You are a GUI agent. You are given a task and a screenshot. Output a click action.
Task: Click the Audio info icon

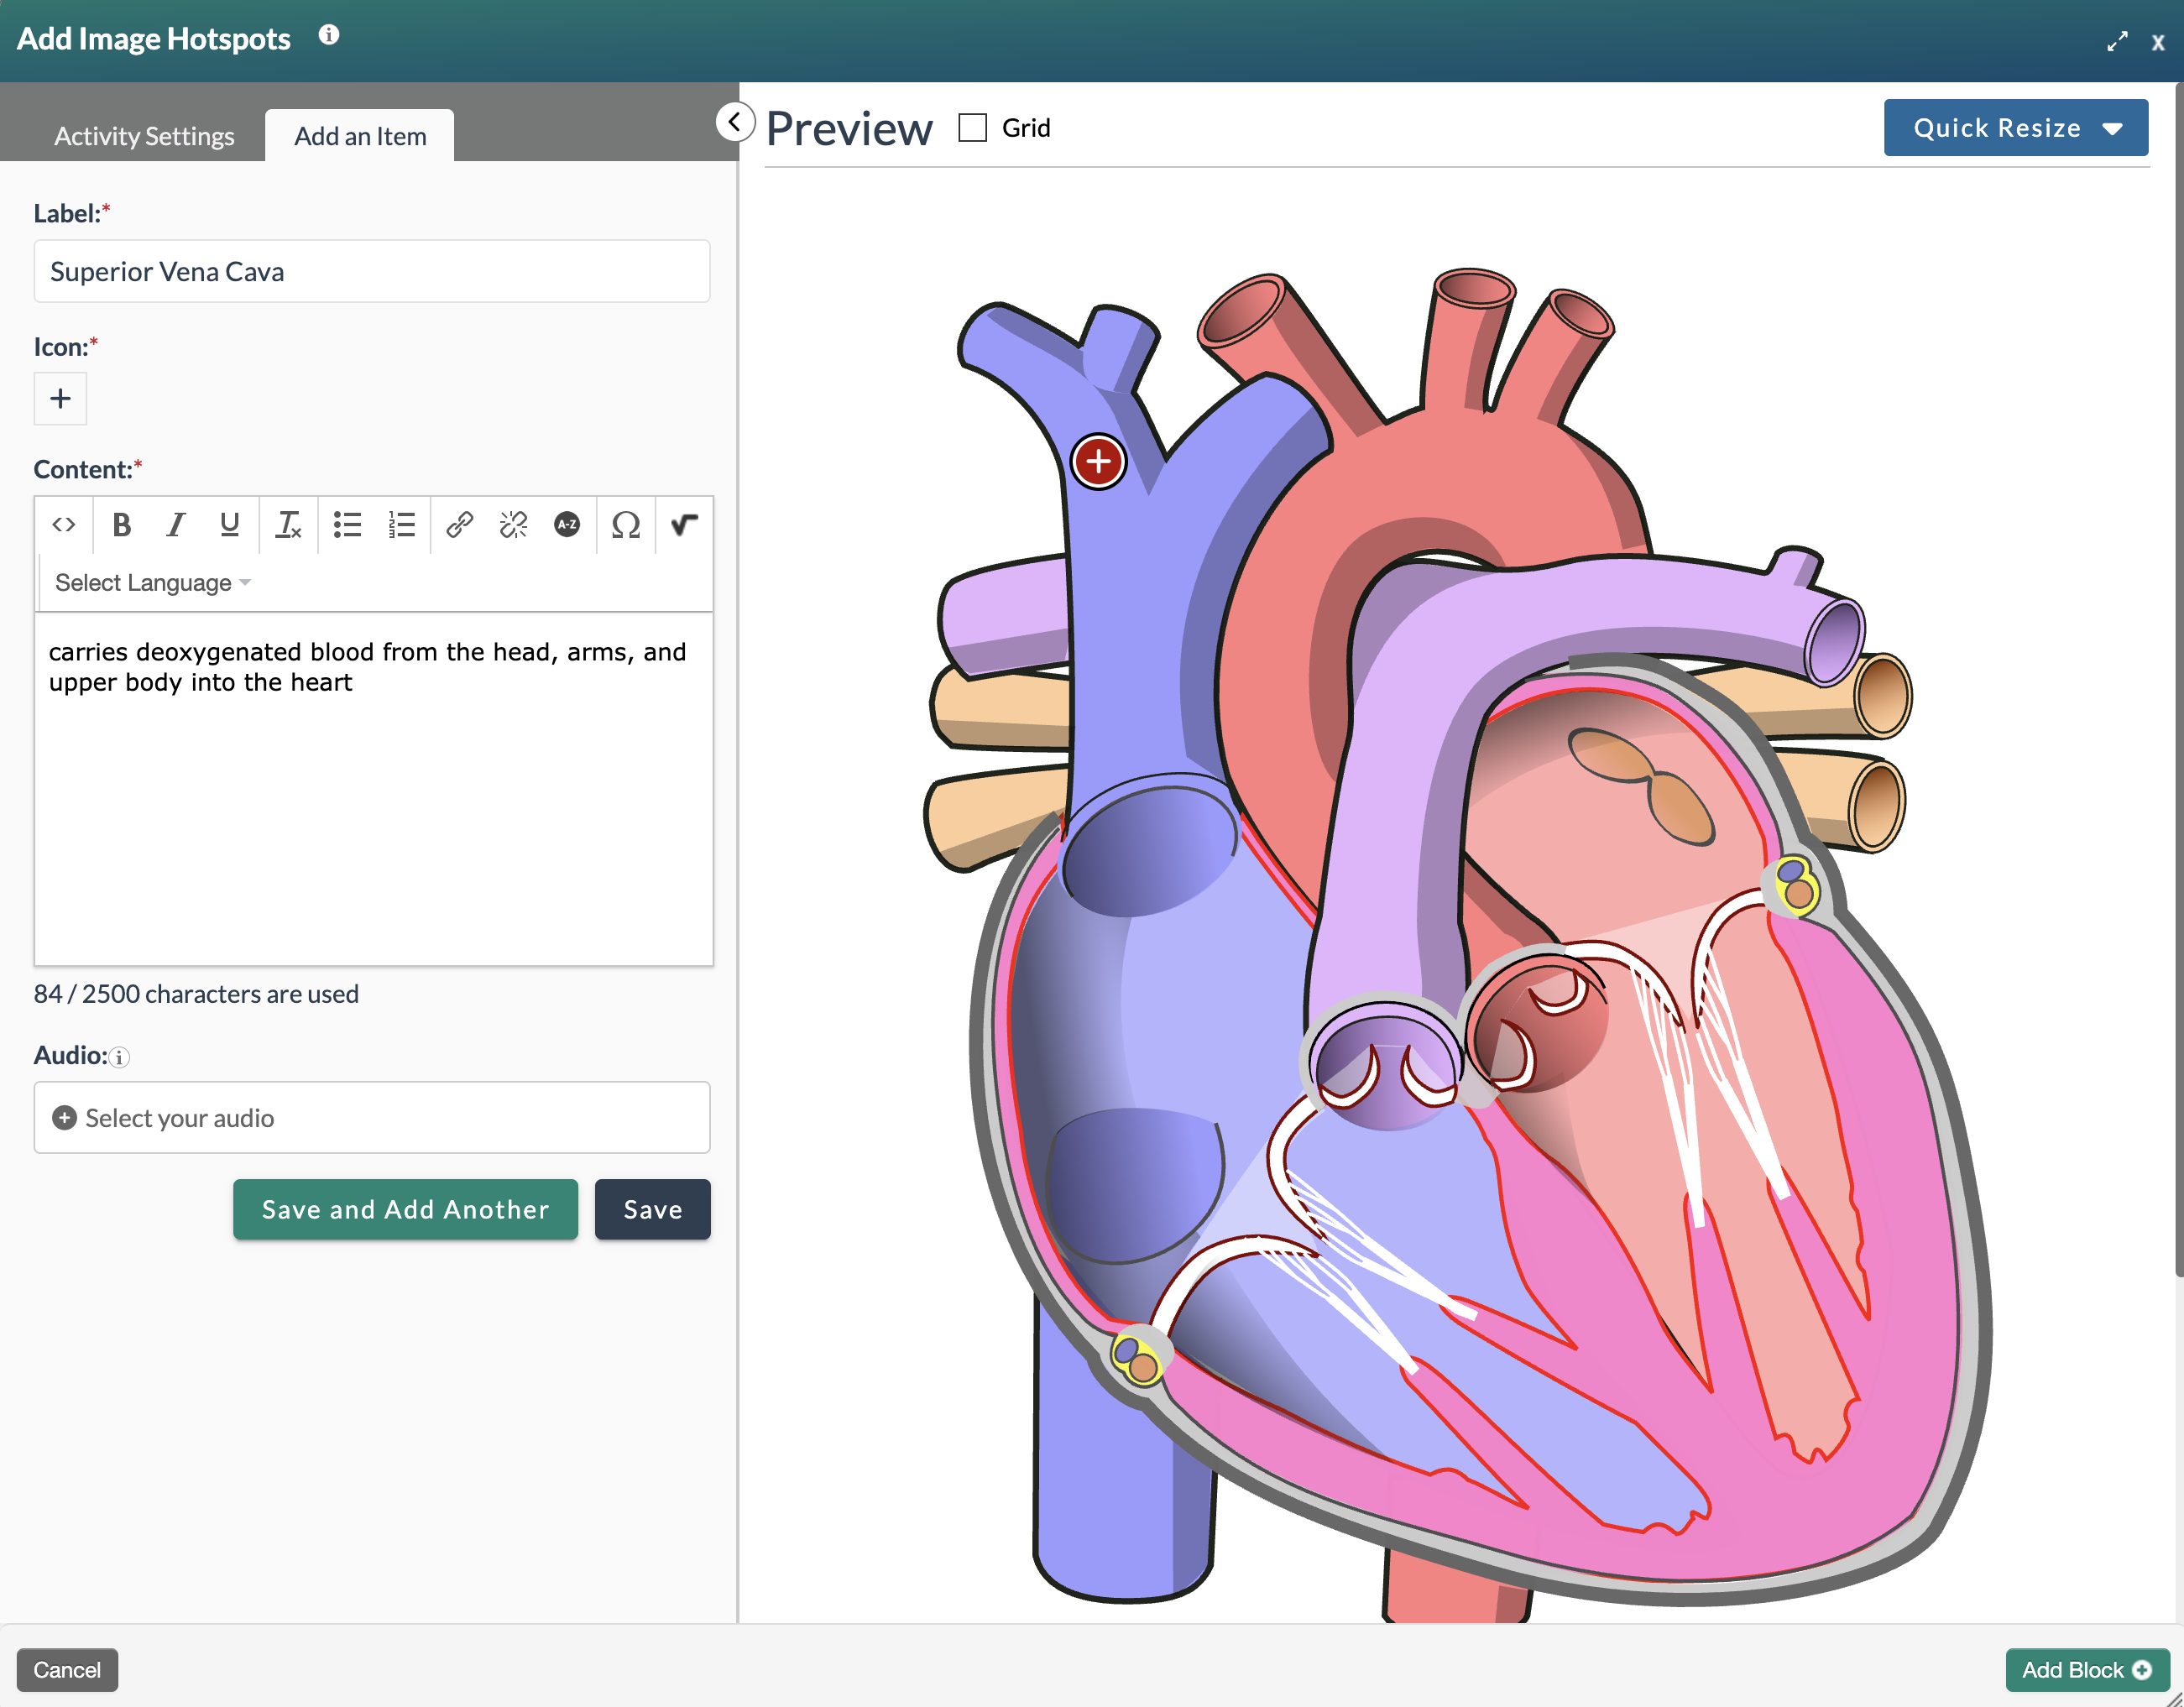pyautogui.click(x=119, y=1057)
